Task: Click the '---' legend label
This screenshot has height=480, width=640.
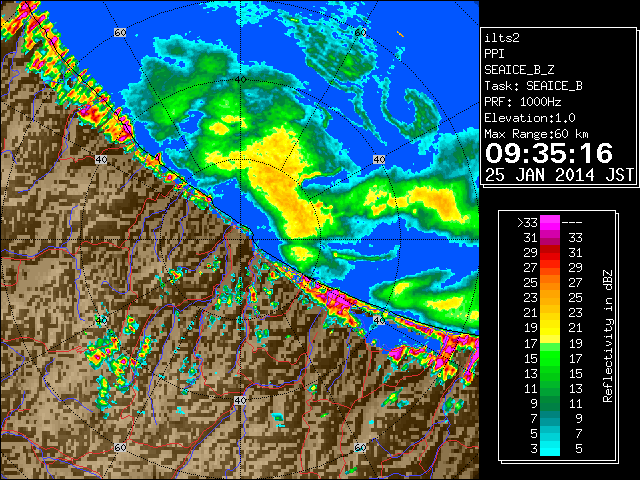Action: point(572,222)
